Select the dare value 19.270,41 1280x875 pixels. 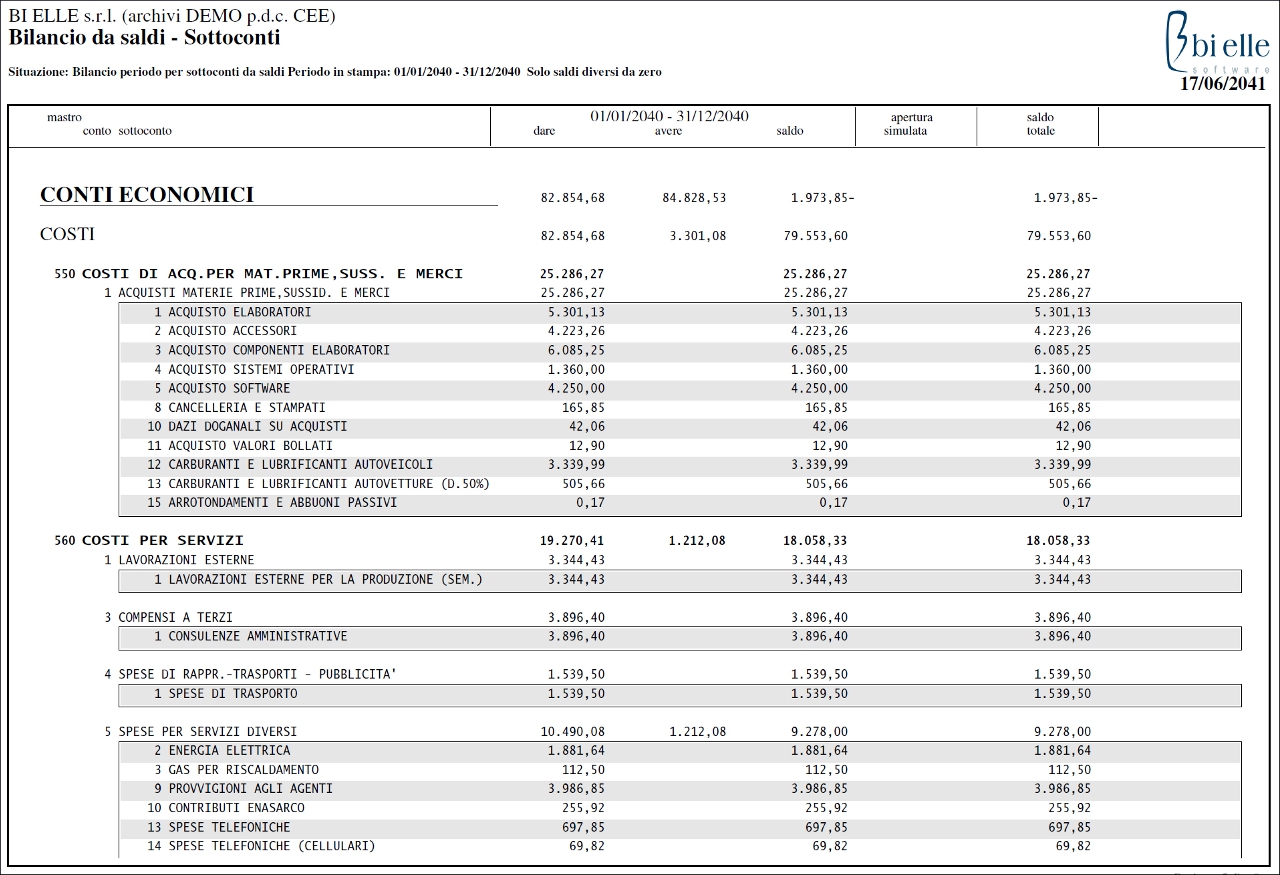(x=572, y=541)
